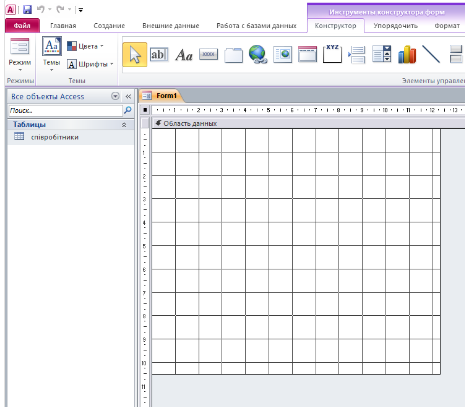This screenshot has height=407, width=465.
Task: Select the Line drawing control tool
Action: click(431, 54)
